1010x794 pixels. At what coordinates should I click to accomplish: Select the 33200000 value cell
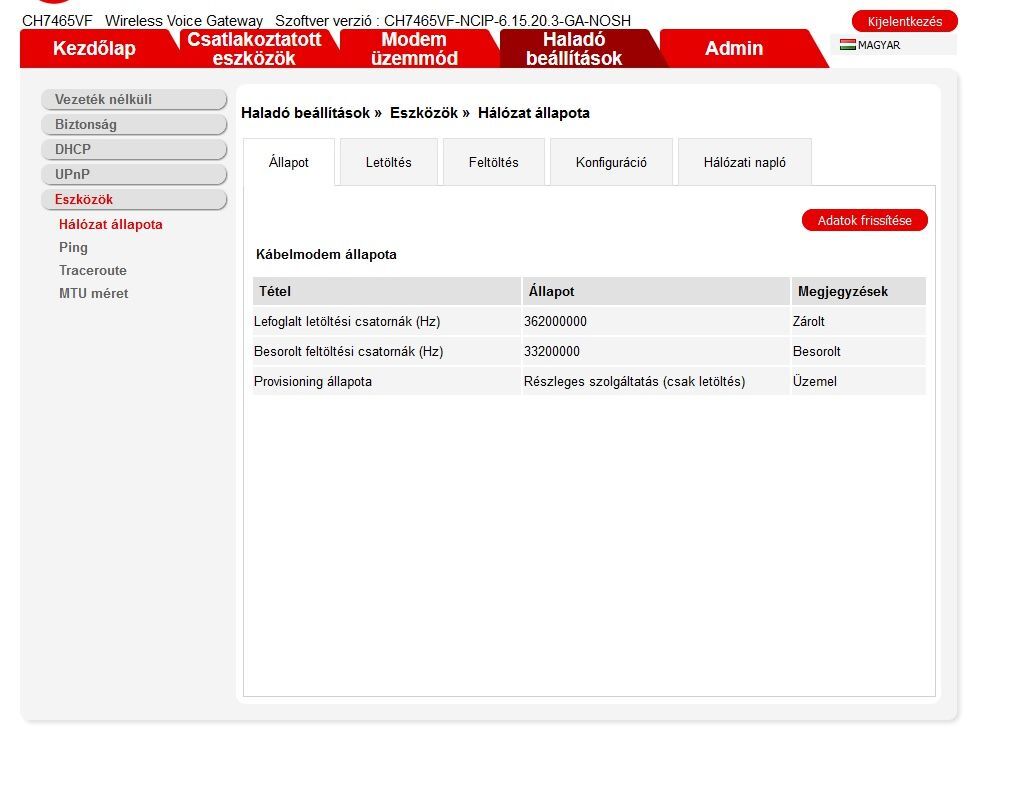click(x=656, y=352)
